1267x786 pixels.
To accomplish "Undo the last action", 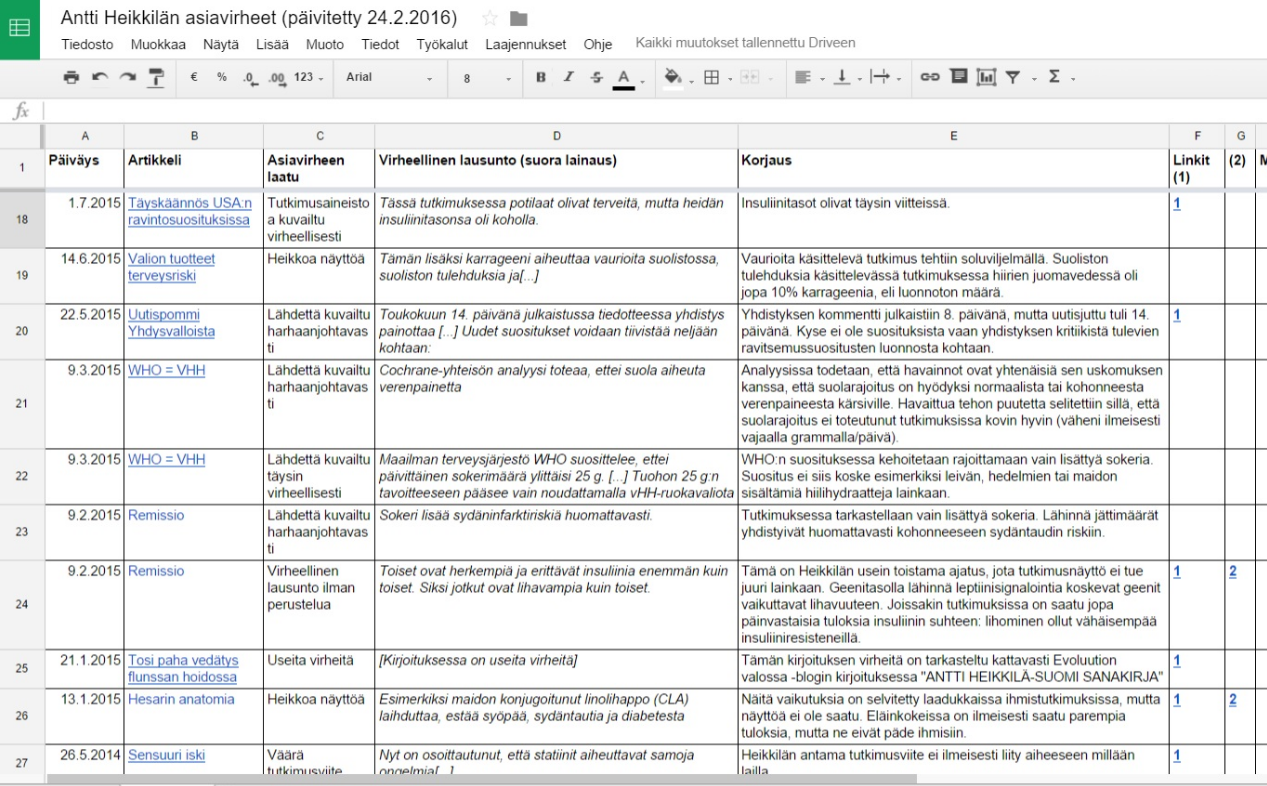I will tap(99, 77).
